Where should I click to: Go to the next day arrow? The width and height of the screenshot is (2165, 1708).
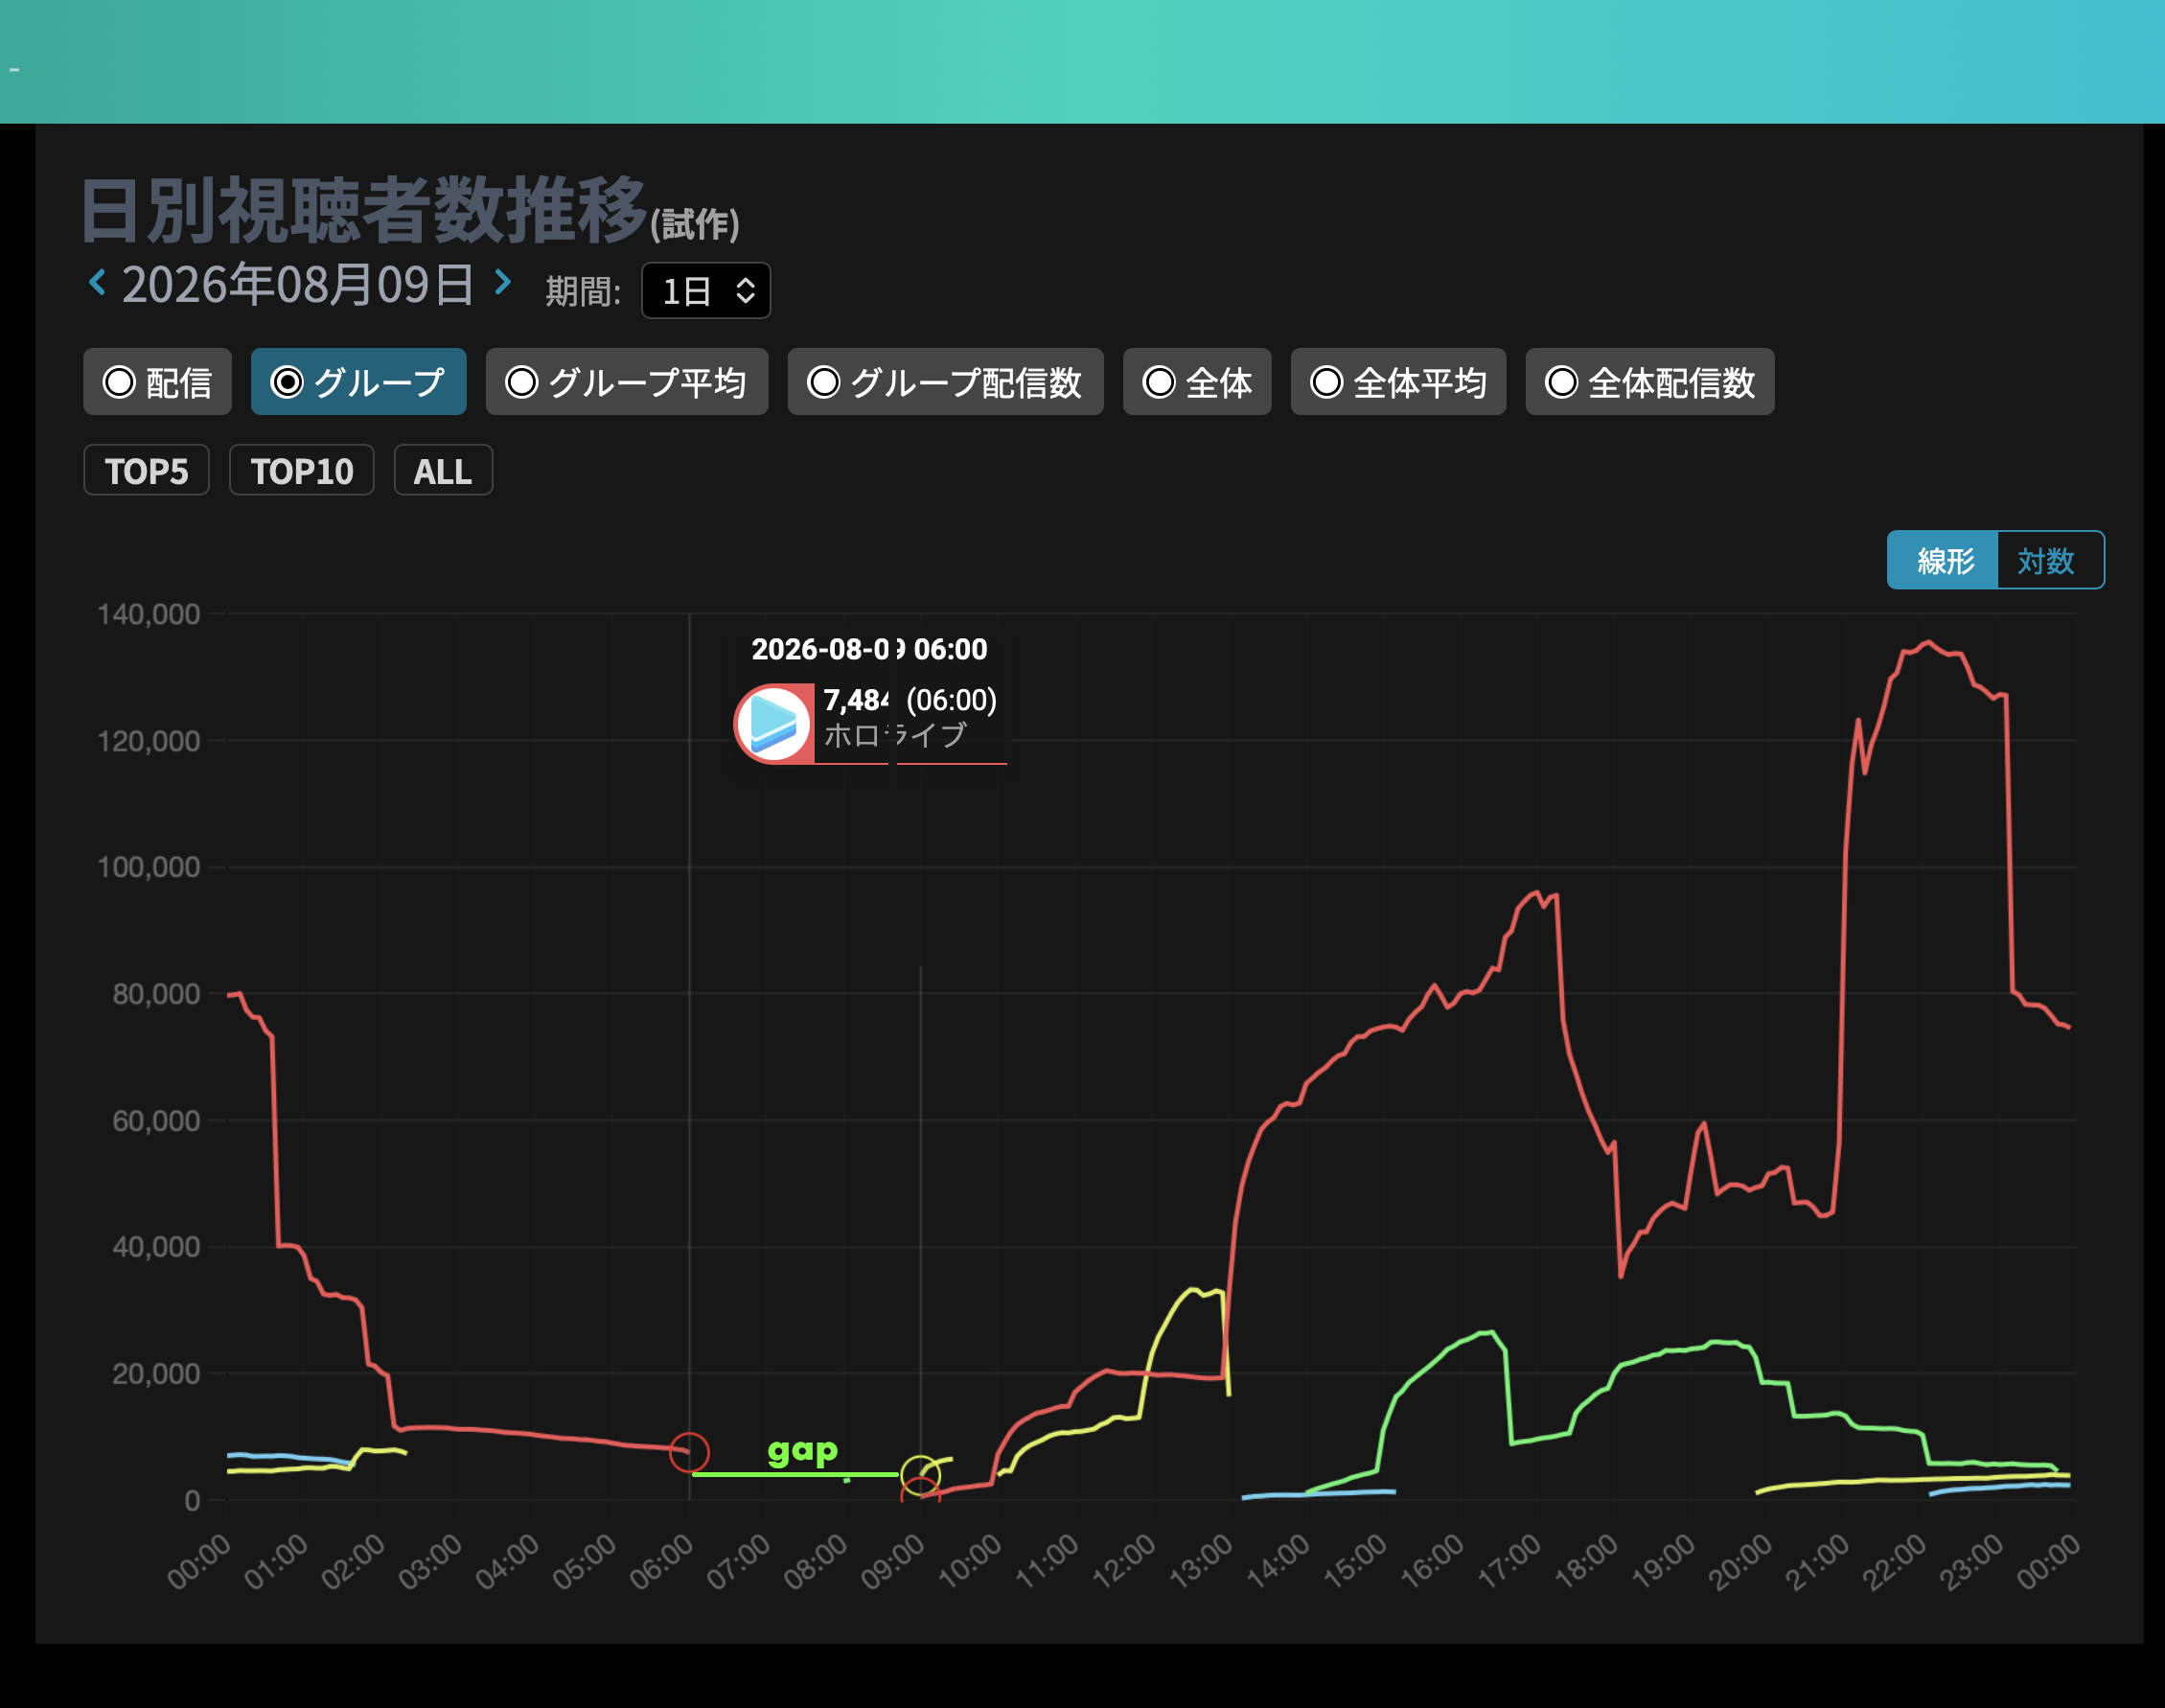(x=503, y=282)
